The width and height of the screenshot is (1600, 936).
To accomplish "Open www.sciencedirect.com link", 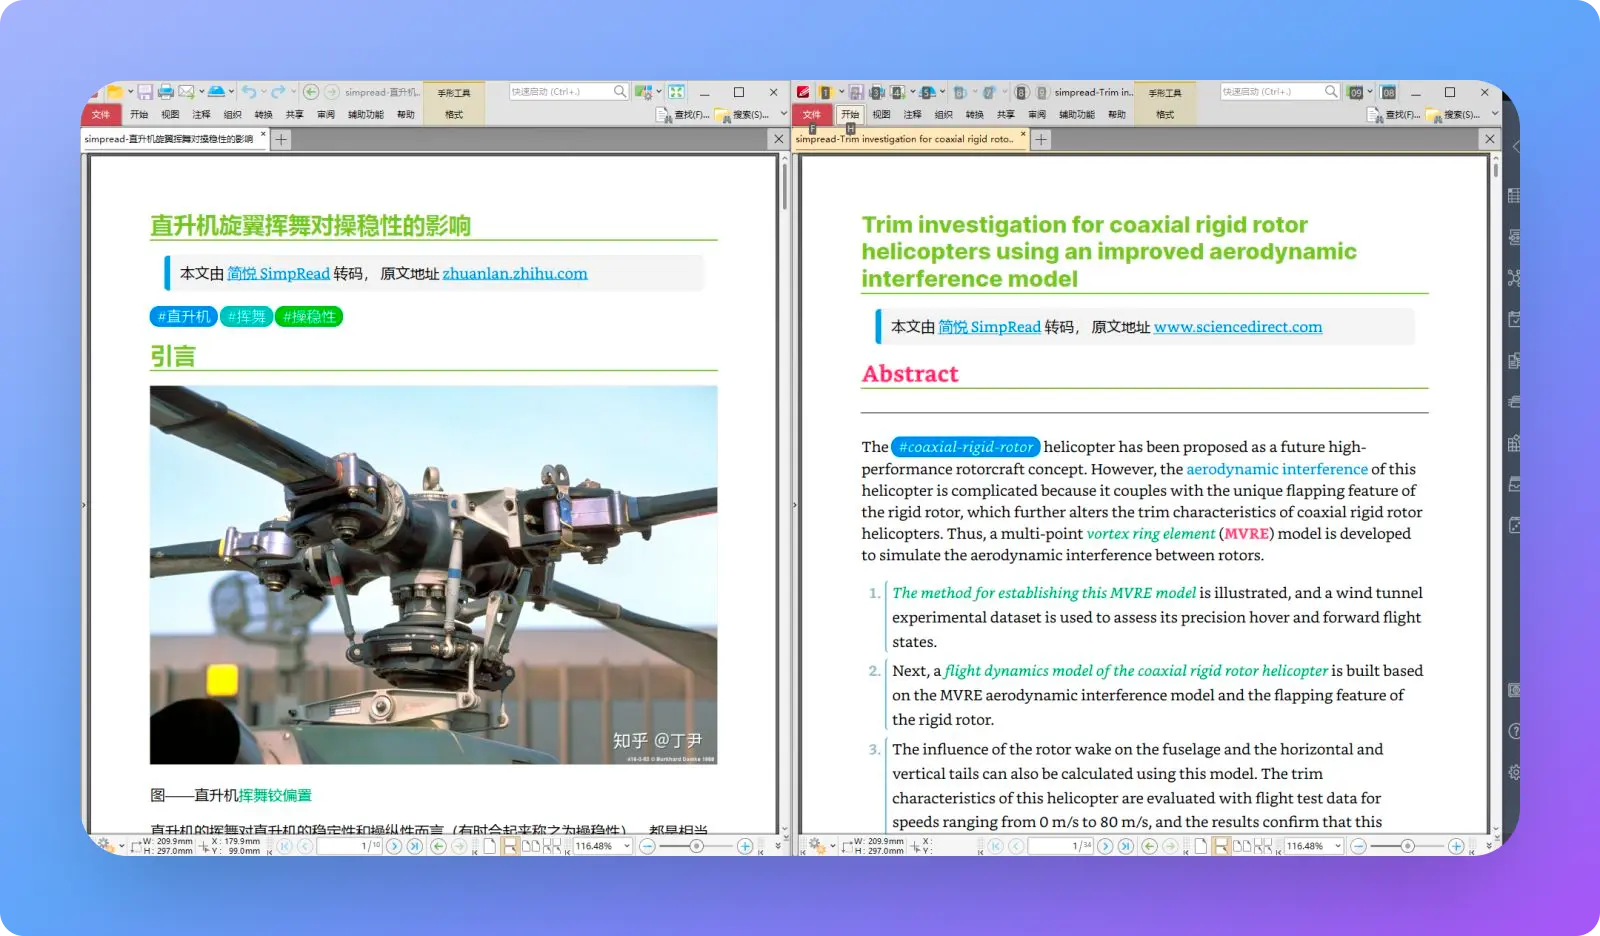I will [x=1238, y=327].
